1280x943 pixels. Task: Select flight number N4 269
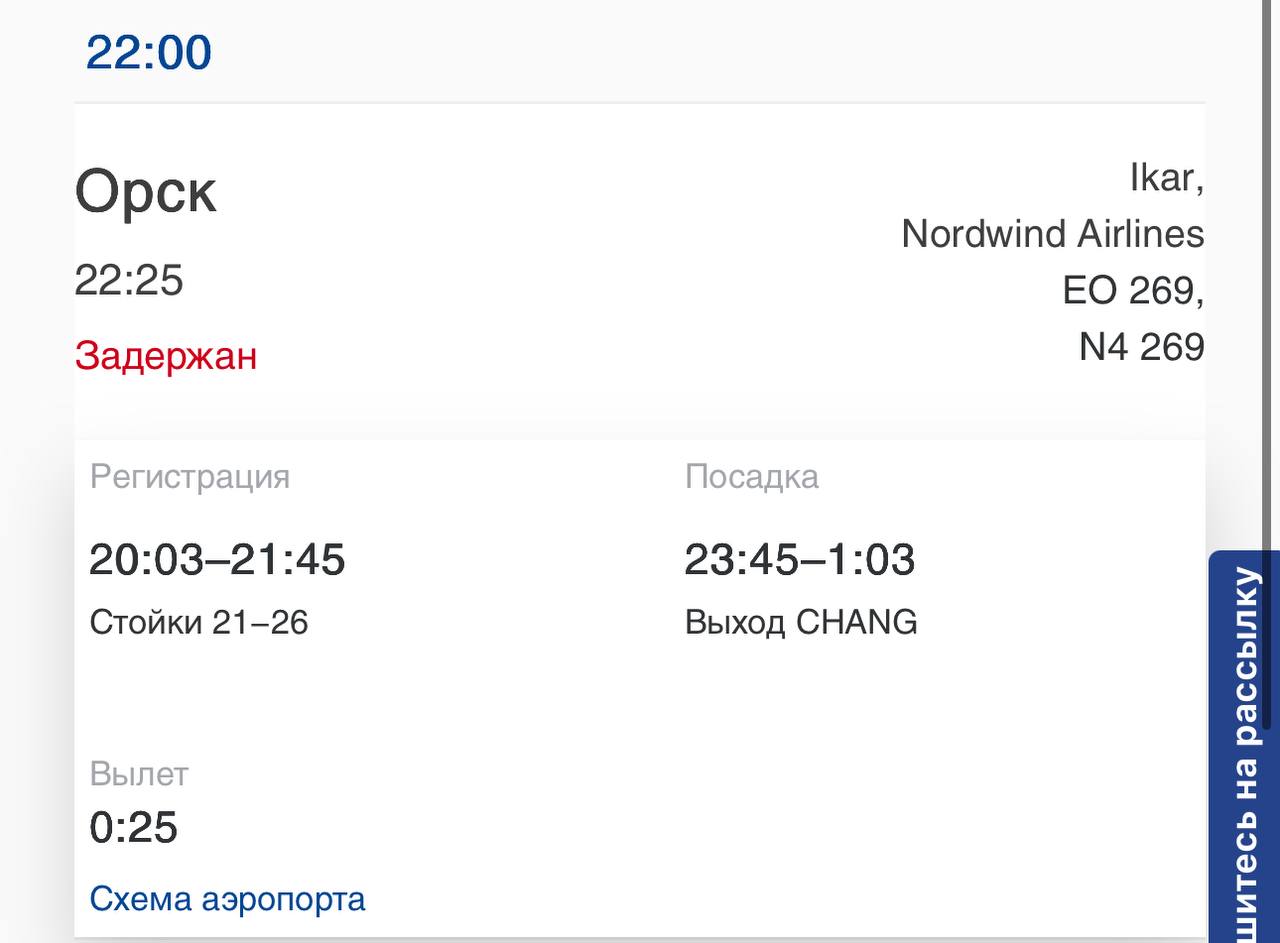coord(1142,347)
